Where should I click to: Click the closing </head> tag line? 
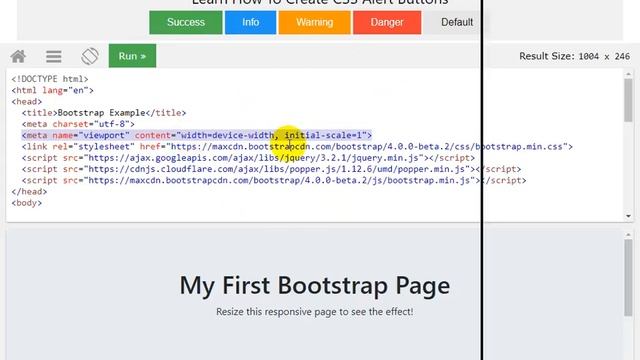[29, 191]
